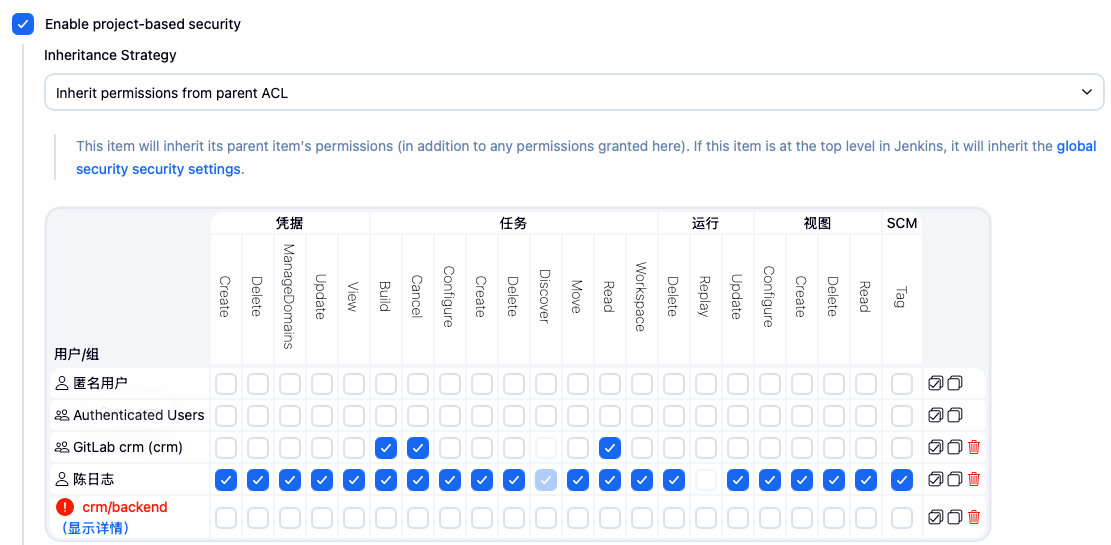Select all permissions for GitLab crm row
1111x545 pixels.
(x=935, y=448)
